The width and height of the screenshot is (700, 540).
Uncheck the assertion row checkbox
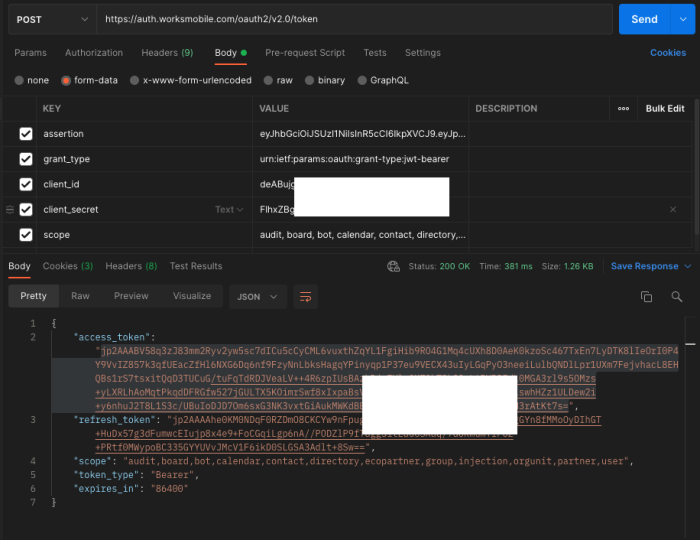[26, 134]
